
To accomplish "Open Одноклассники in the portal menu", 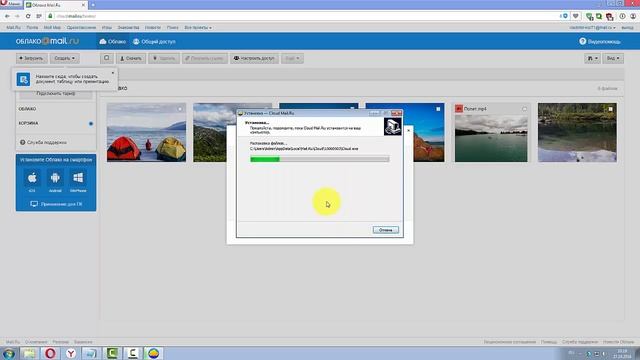I will pyautogui.click(x=81, y=27).
